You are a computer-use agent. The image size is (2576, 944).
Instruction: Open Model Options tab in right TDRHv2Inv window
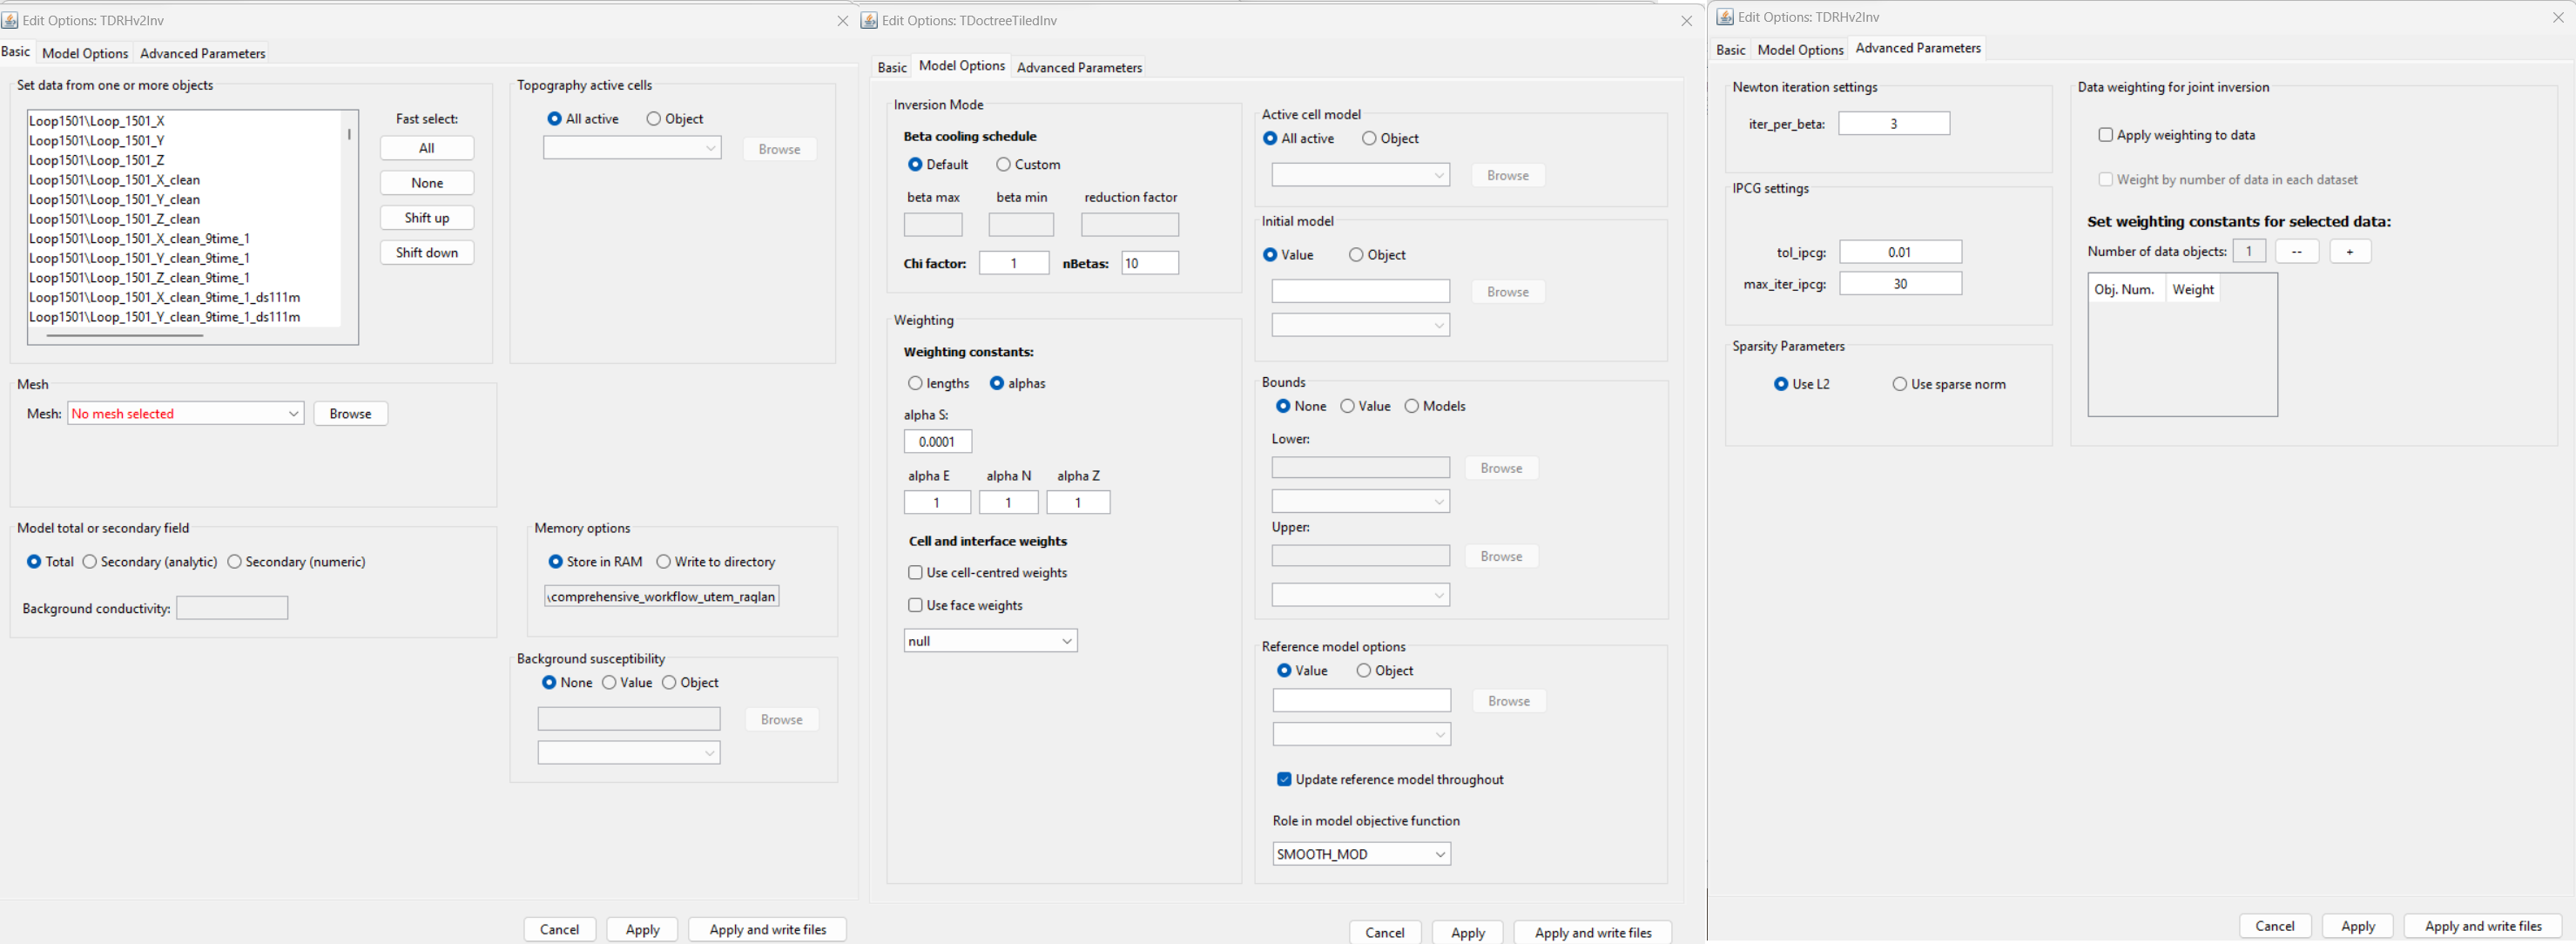click(x=1800, y=50)
